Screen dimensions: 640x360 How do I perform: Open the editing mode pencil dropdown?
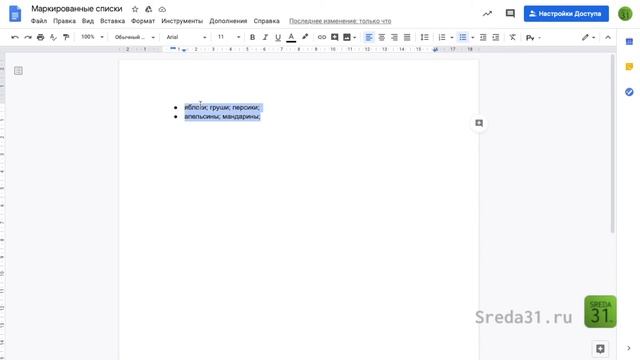click(x=588, y=37)
